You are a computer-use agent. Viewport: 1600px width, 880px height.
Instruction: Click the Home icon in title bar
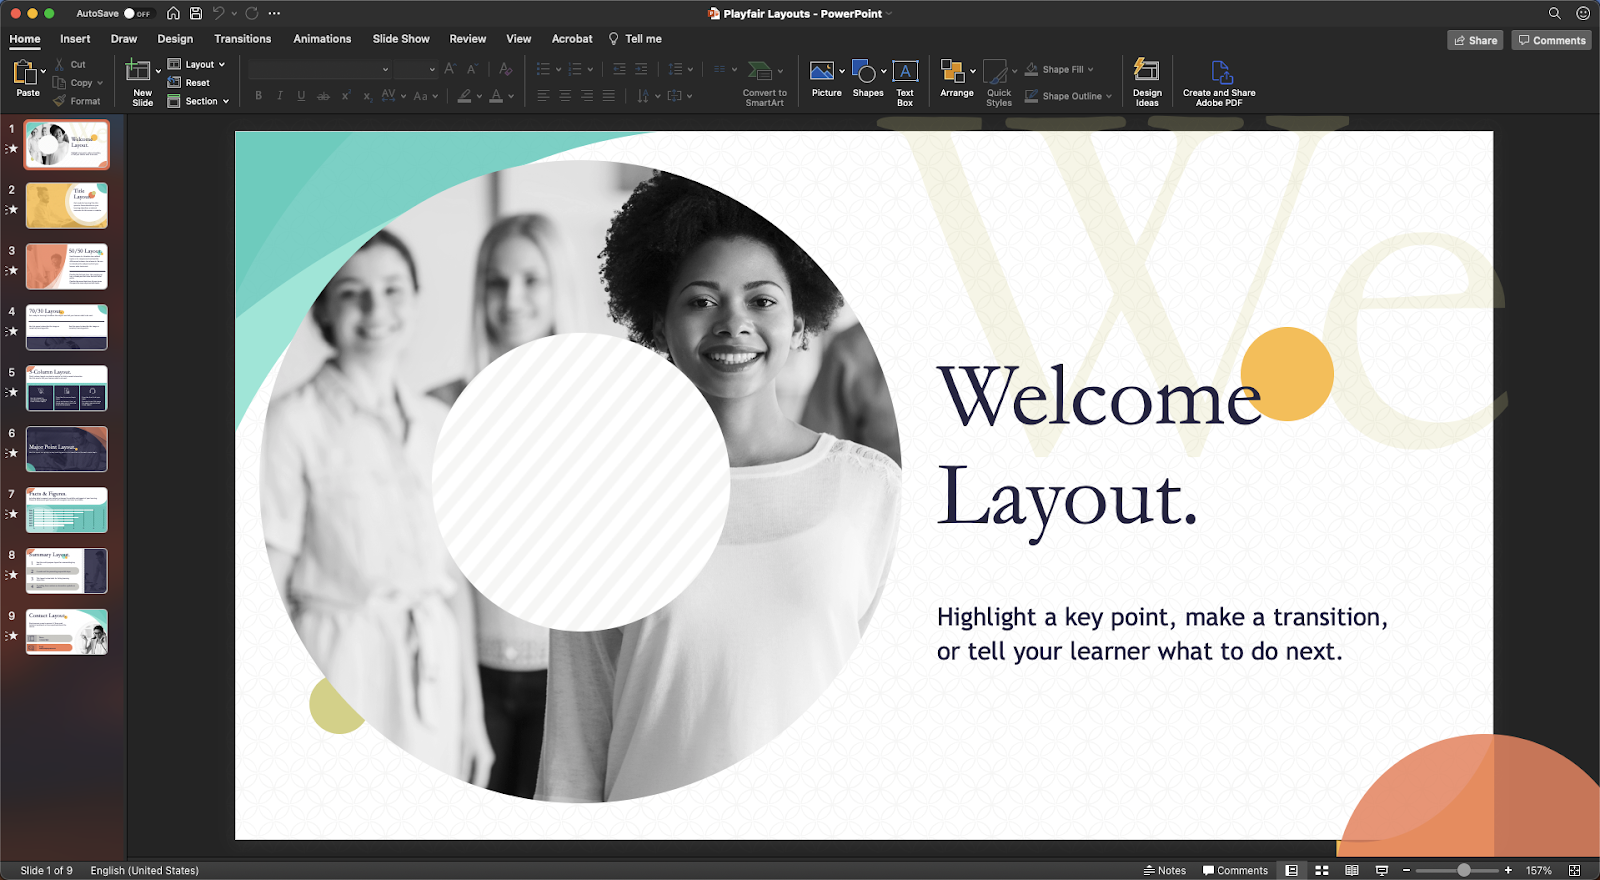coord(173,13)
